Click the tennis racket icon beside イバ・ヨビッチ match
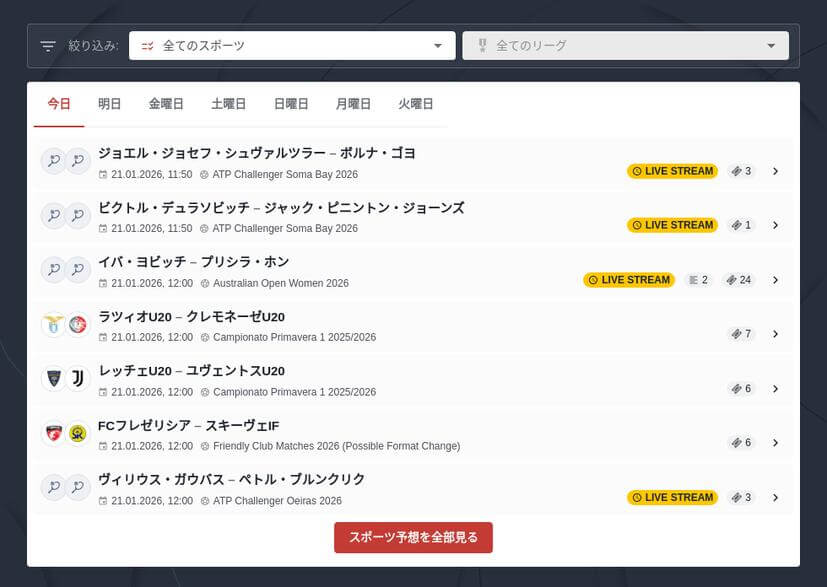Image resolution: width=827 pixels, height=587 pixels. coord(52,269)
